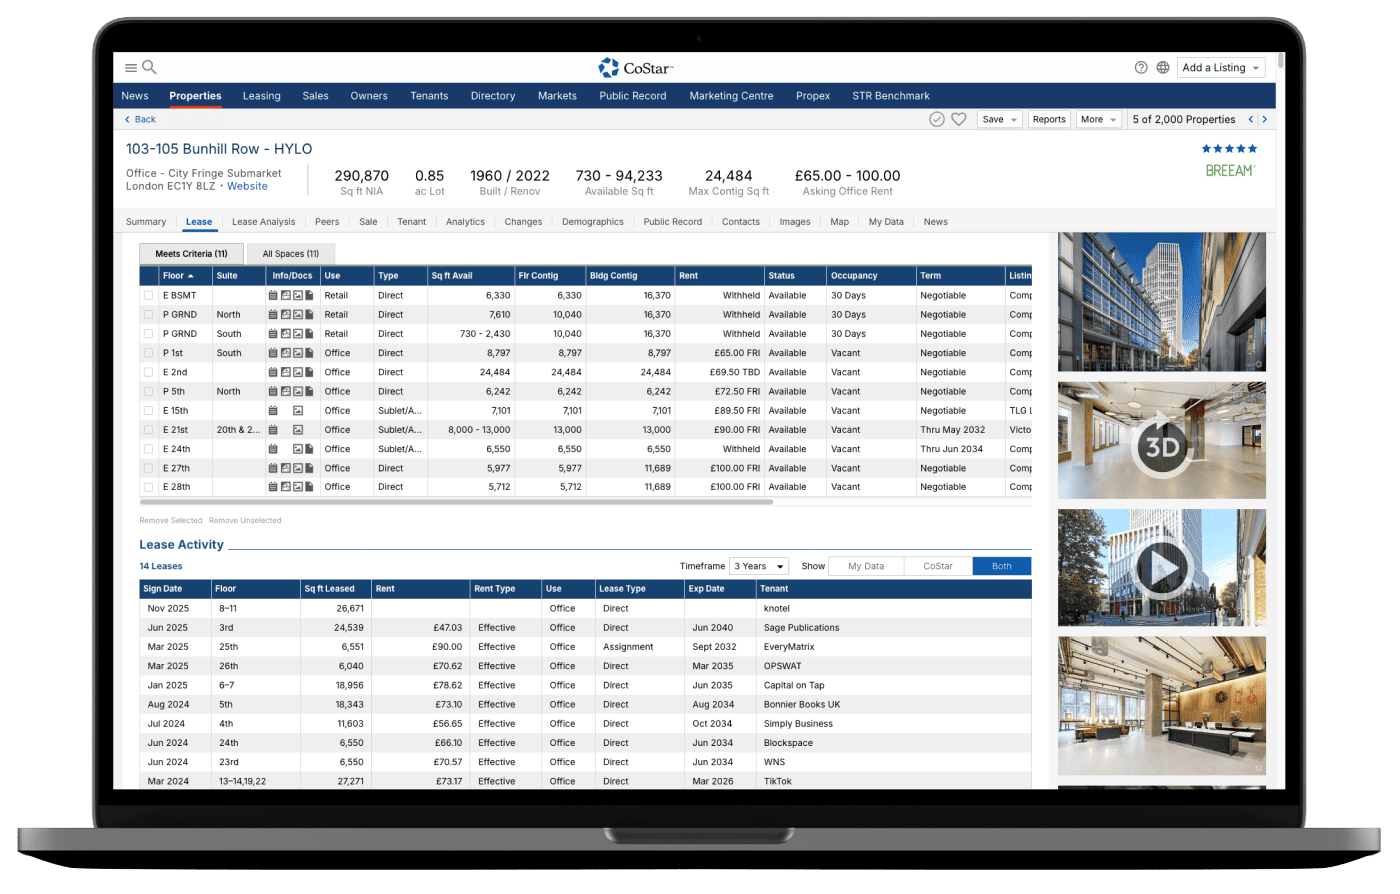Open image icon for E 15th row
Image resolution: width=1400 pixels, height=894 pixels.
pyautogui.click(x=297, y=411)
